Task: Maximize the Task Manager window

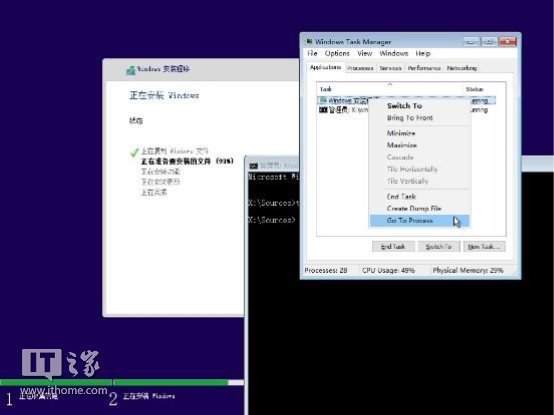Action: (489, 41)
